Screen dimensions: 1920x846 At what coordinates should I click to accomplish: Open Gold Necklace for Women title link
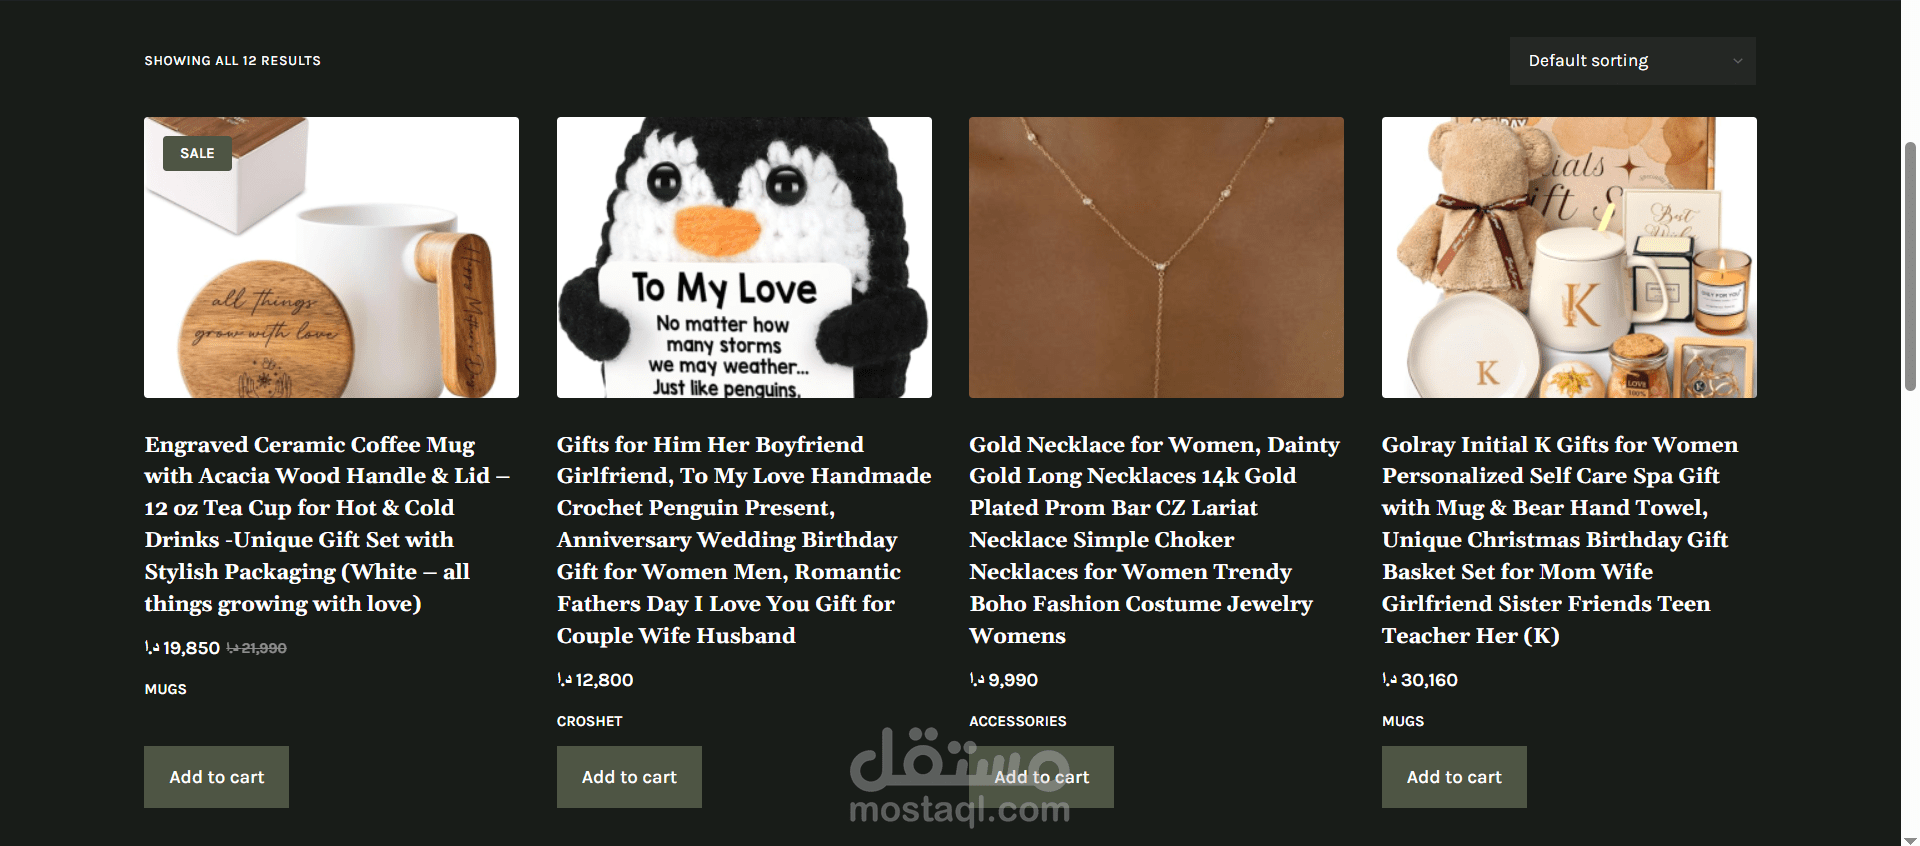point(1155,540)
